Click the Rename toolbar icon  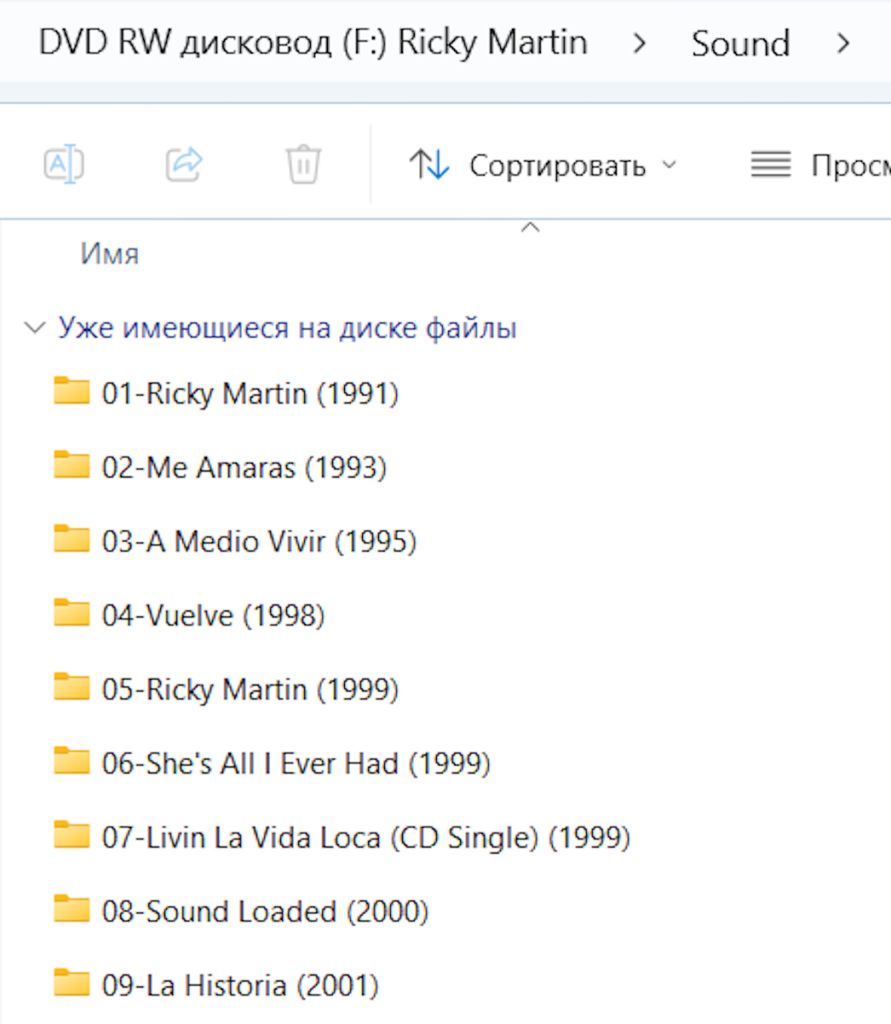tap(63, 164)
